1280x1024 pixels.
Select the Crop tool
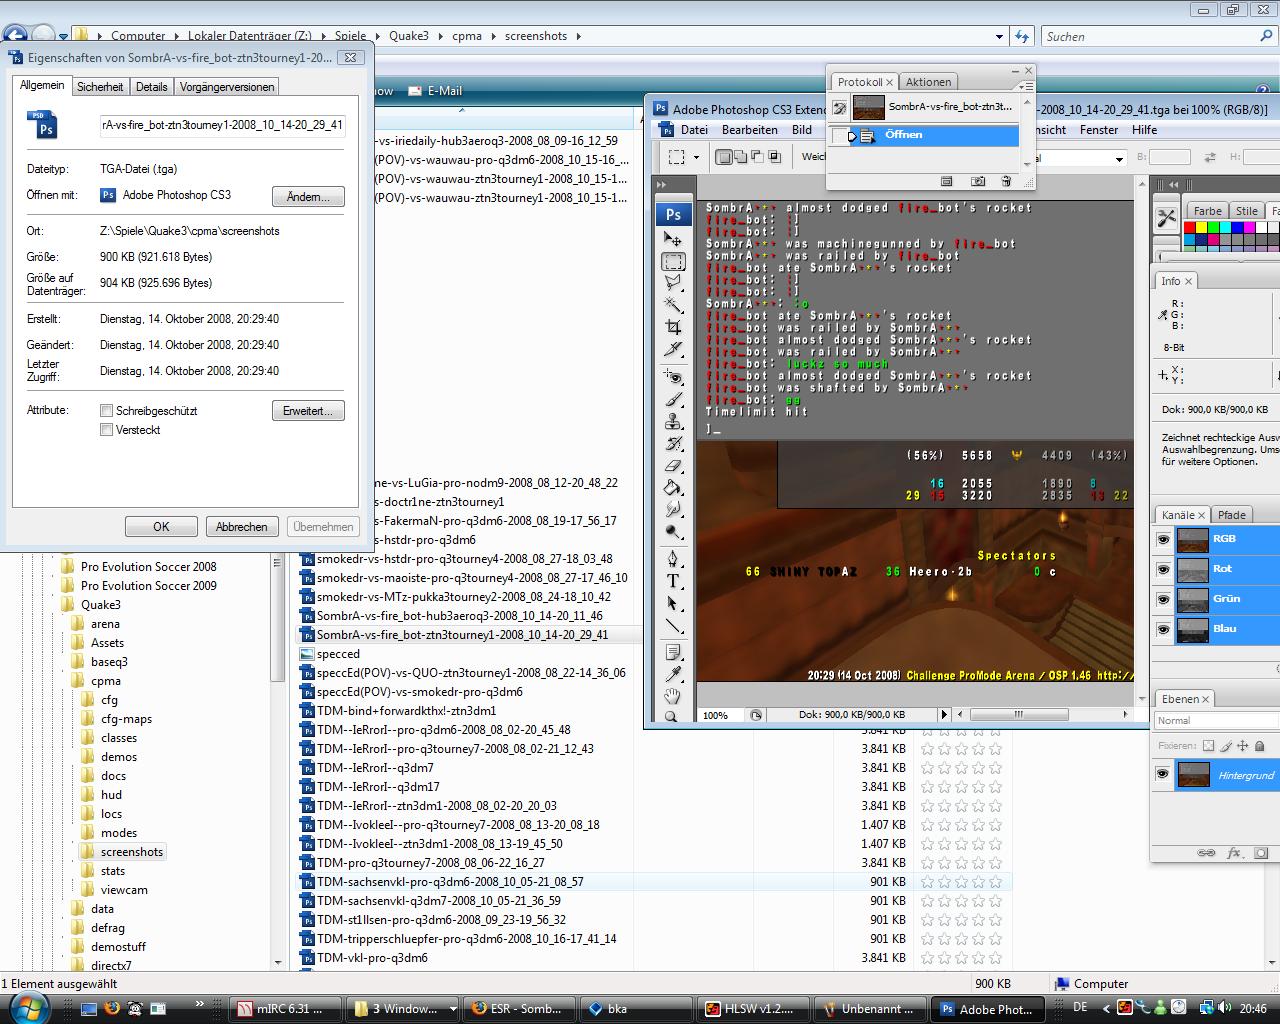pos(673,327)
